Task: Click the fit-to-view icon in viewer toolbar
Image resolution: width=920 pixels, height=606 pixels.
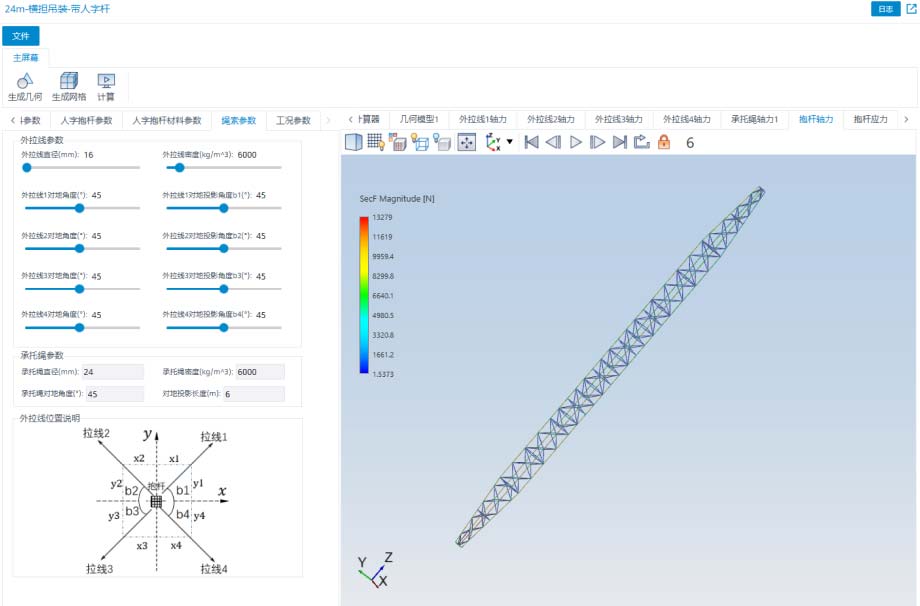Action: point(466,142)
